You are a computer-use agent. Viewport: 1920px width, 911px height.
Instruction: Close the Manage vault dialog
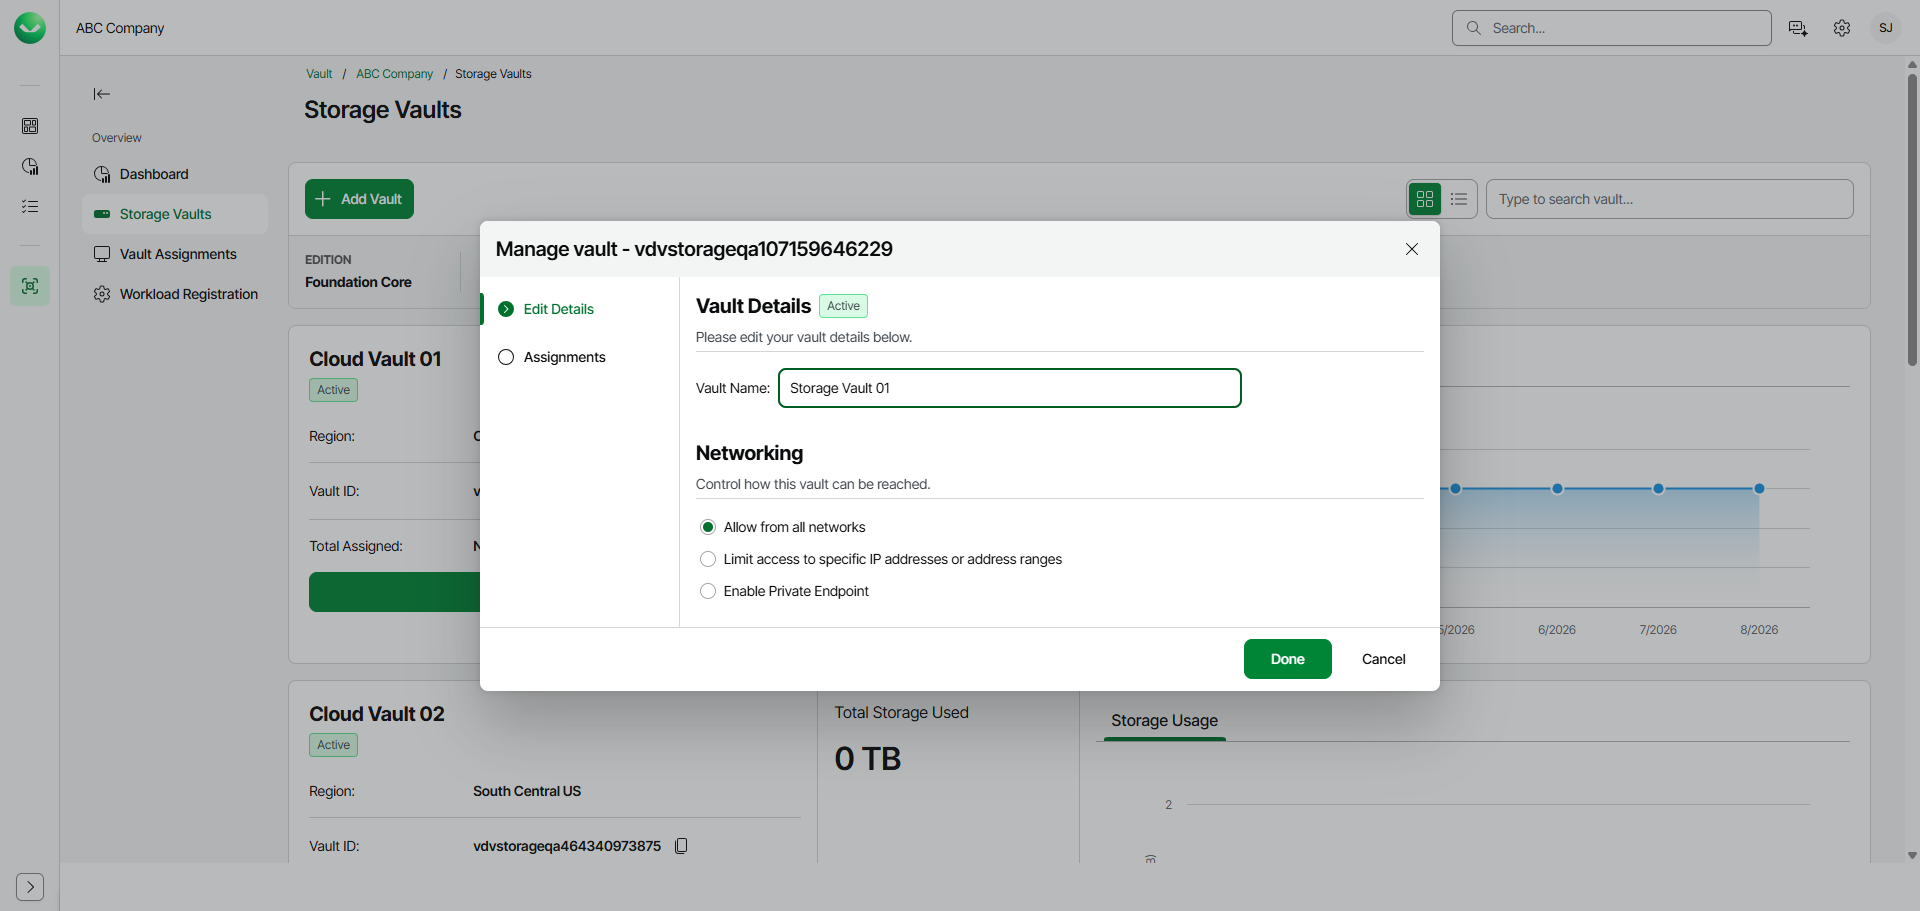pos(1412,249)
